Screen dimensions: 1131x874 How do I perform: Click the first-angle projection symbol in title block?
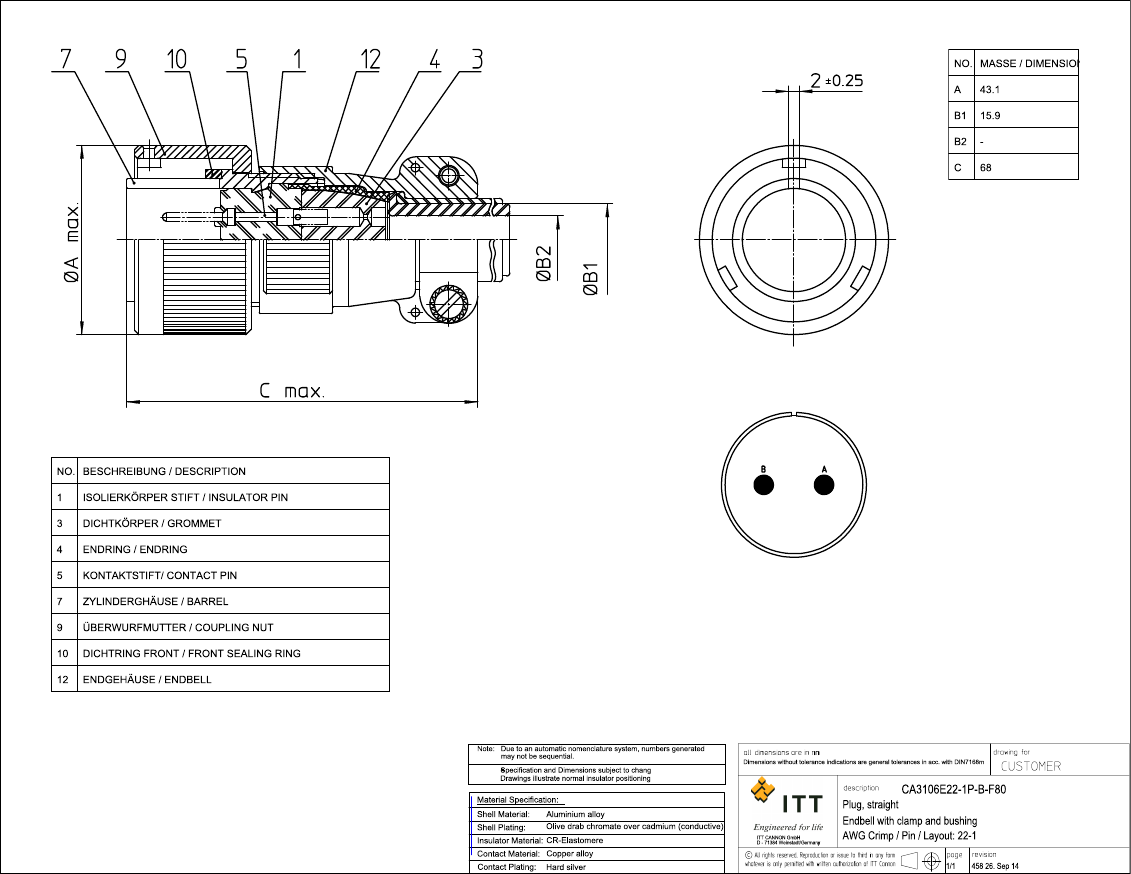[922, 860]
